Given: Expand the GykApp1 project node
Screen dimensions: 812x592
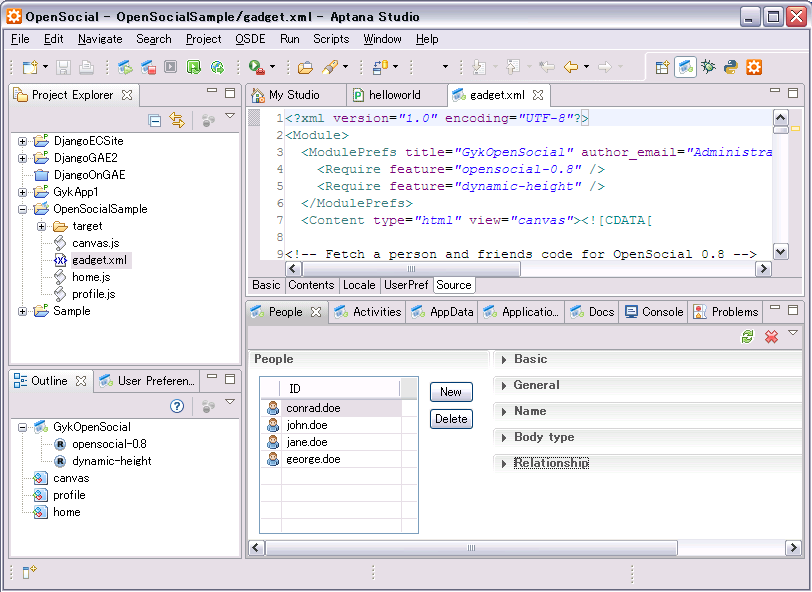Looking at the screenshot, I should 22,193.
